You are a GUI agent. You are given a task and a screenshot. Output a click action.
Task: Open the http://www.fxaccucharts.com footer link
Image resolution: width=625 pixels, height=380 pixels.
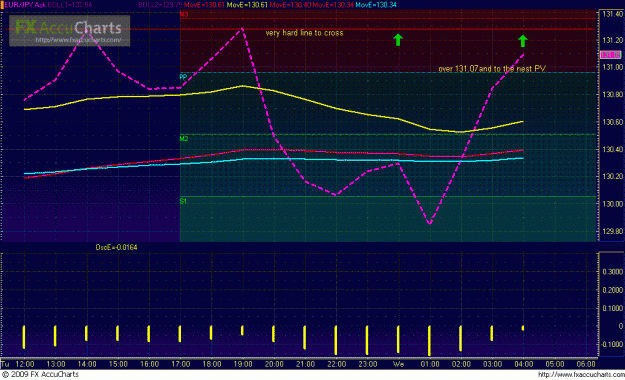(581, 374)
